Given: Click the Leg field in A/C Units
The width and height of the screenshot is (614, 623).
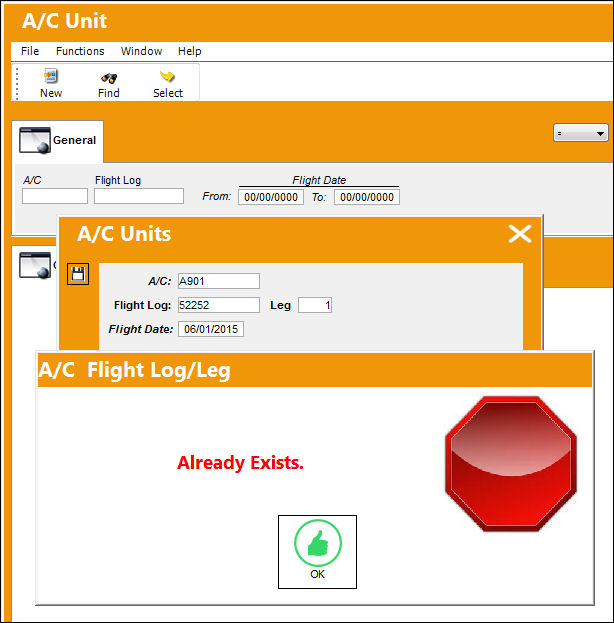Looking at the screenshot, I should [x=315, y=305].
